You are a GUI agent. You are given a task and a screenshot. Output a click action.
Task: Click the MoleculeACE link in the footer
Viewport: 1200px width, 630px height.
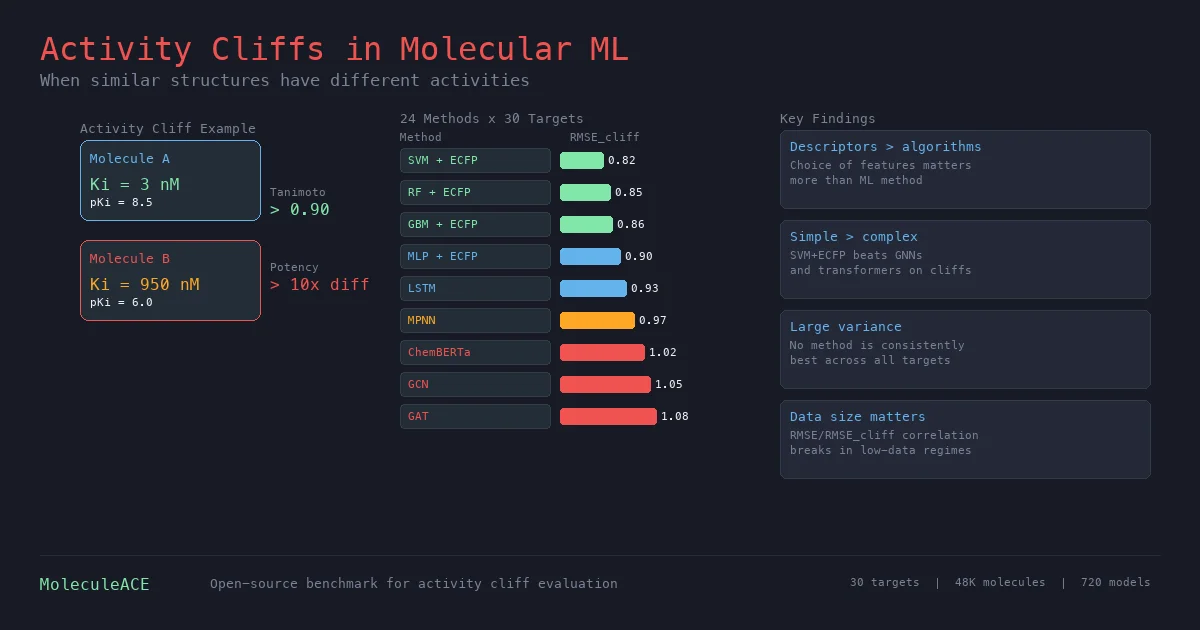[x=94, y=584]
